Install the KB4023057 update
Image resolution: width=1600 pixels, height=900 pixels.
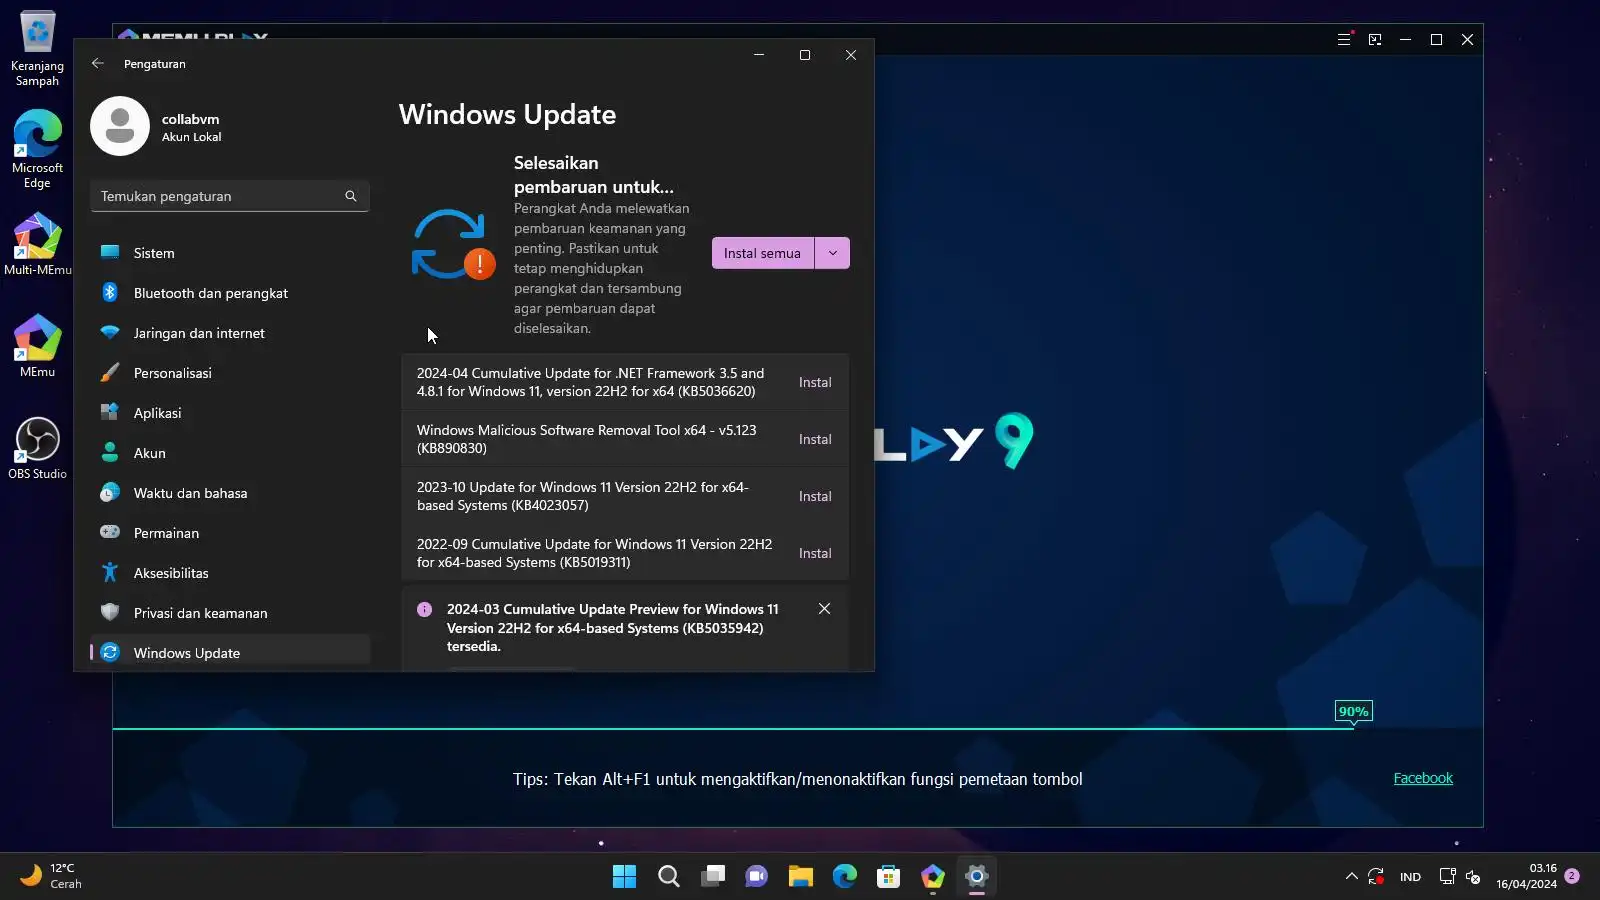point(815,496)
